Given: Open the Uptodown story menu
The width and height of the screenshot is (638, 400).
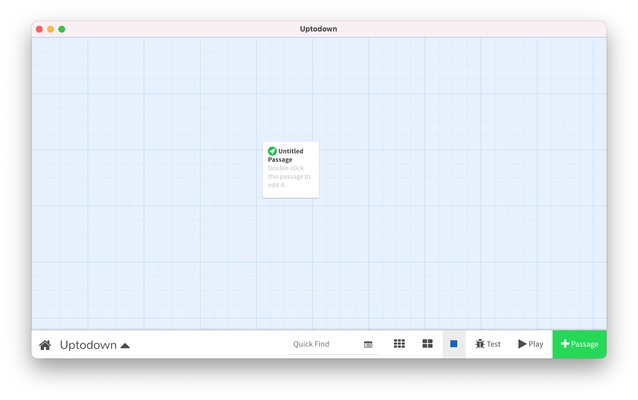Looking at the screenshot, I should (x=94, y=345).
